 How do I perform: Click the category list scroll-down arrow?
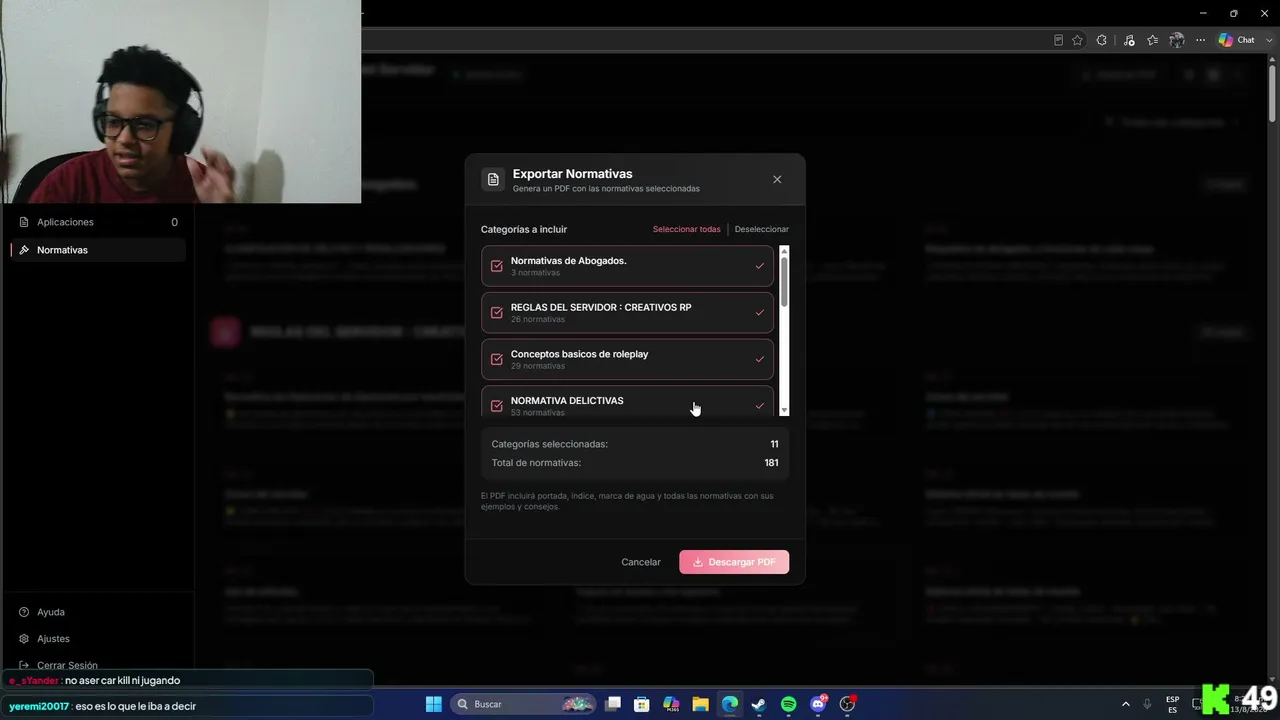tap(784, 410)
